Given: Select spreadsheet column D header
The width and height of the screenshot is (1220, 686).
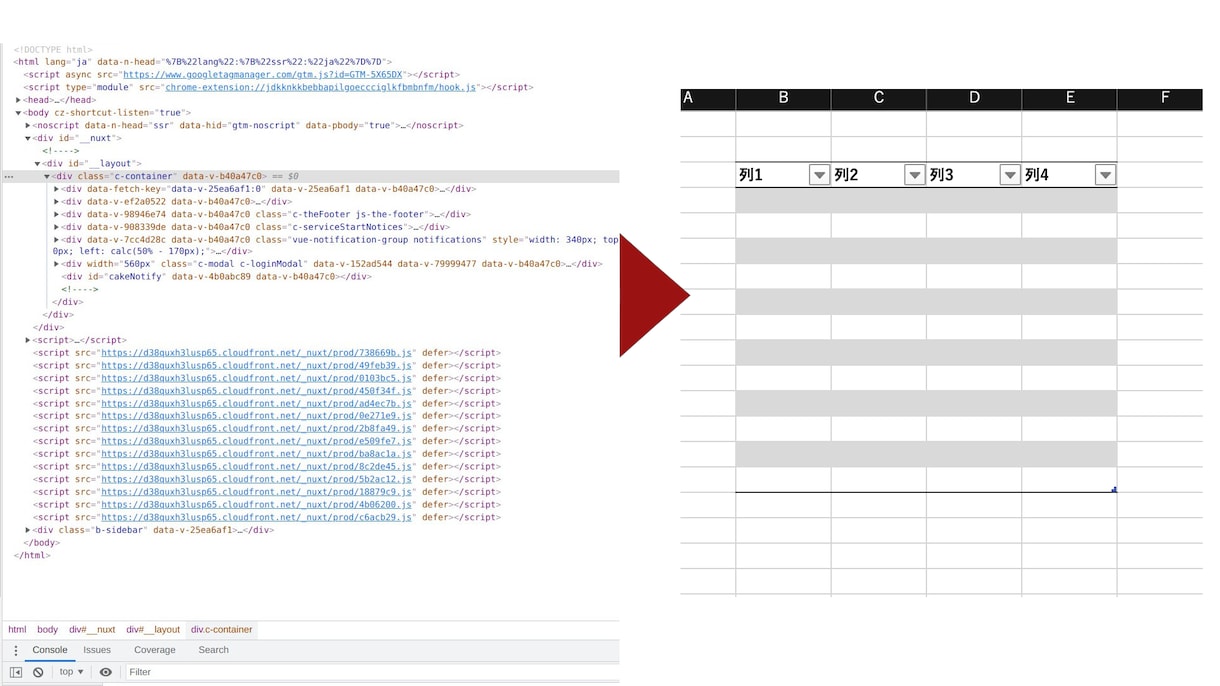Looking at the screenshot, I should (974, 98).
